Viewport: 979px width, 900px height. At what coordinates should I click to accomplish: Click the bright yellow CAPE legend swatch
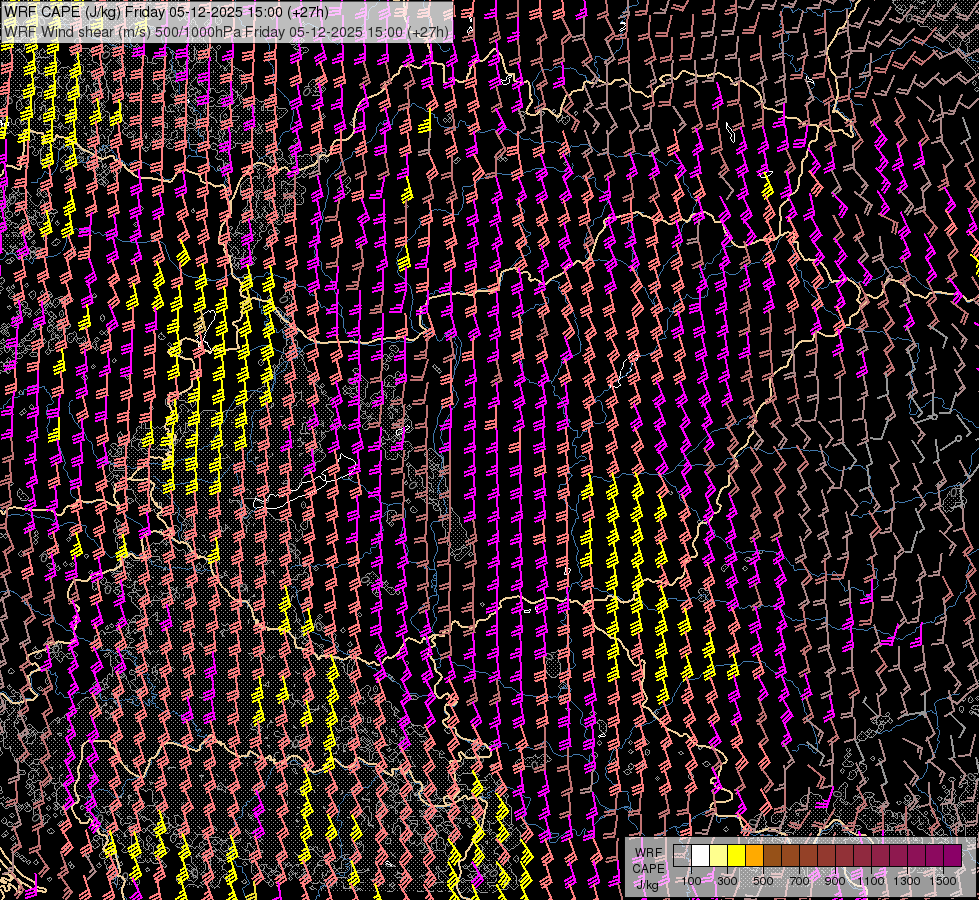pos(737,856)
